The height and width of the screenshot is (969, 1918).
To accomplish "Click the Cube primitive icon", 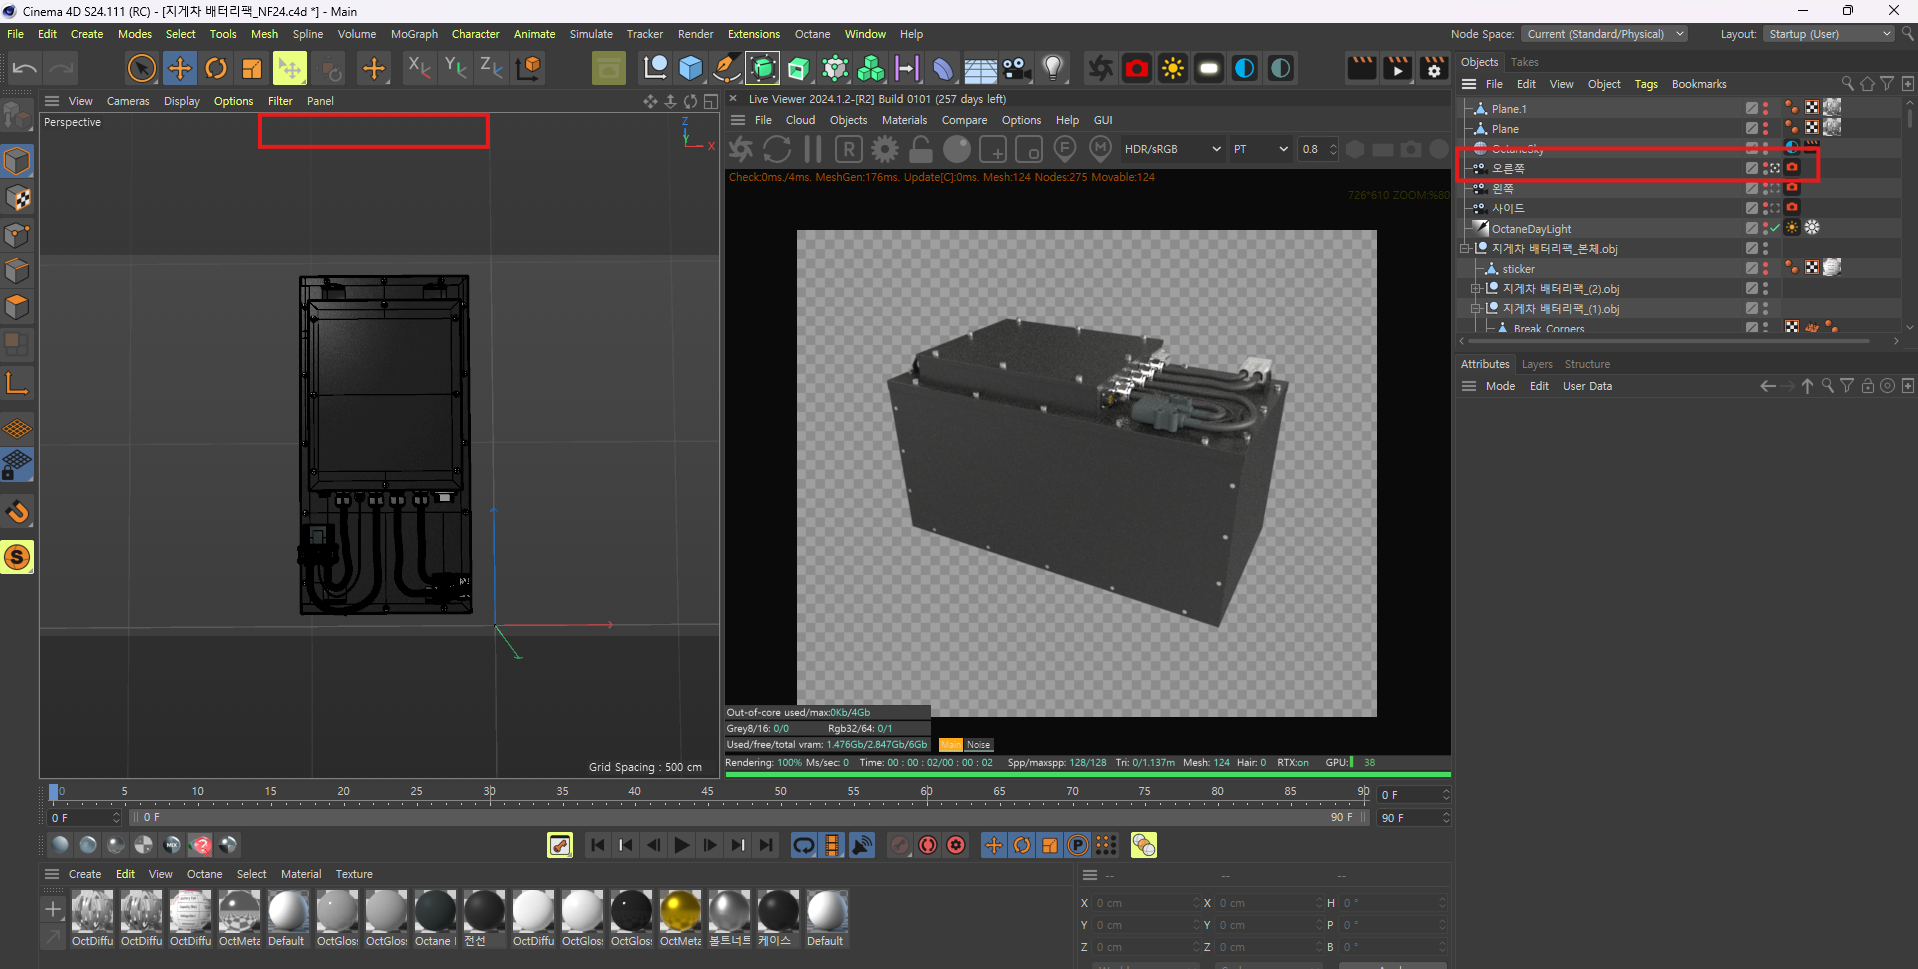I will [691, 68].
